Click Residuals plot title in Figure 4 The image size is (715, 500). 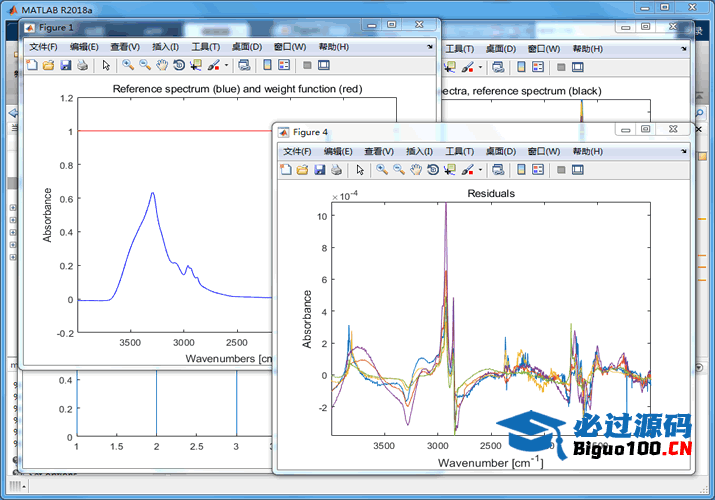point(491,193)
